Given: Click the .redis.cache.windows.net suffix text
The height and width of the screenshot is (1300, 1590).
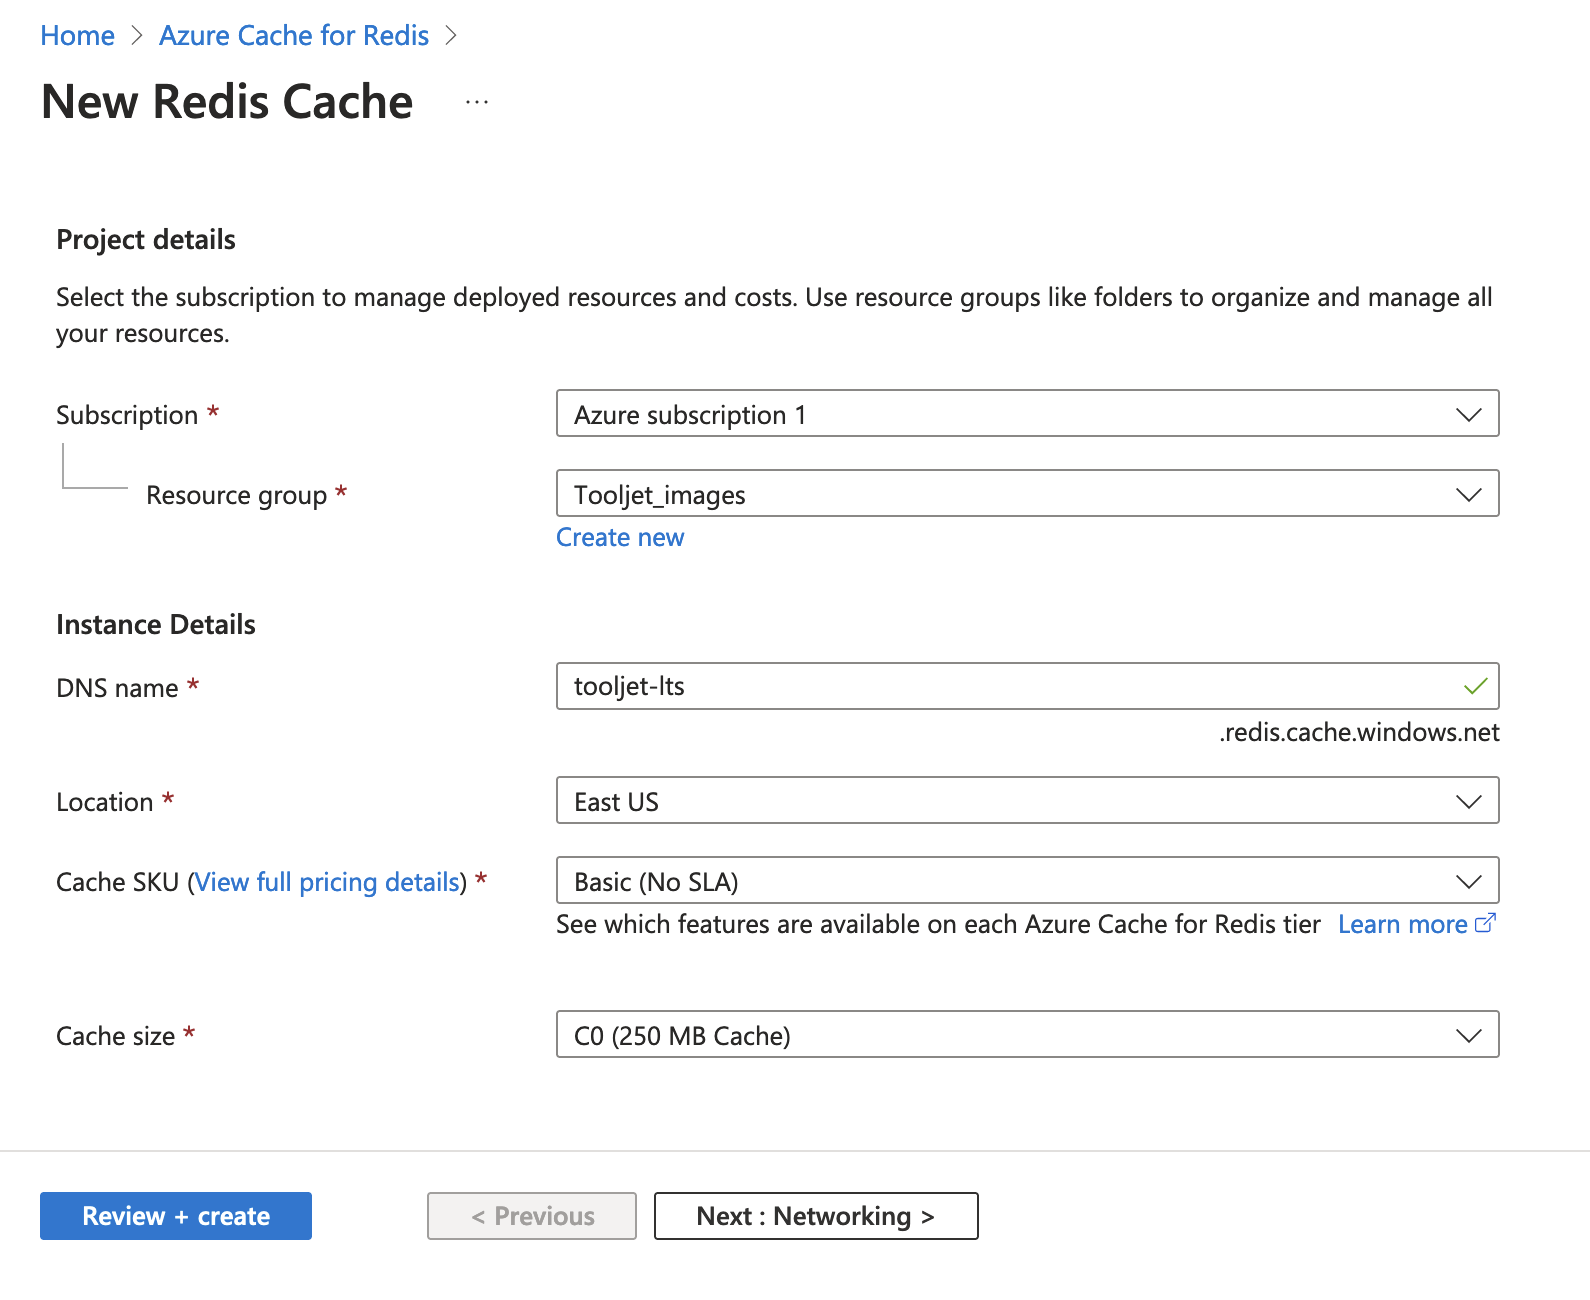Looking at the screenshot, I should coord(1359,733).
